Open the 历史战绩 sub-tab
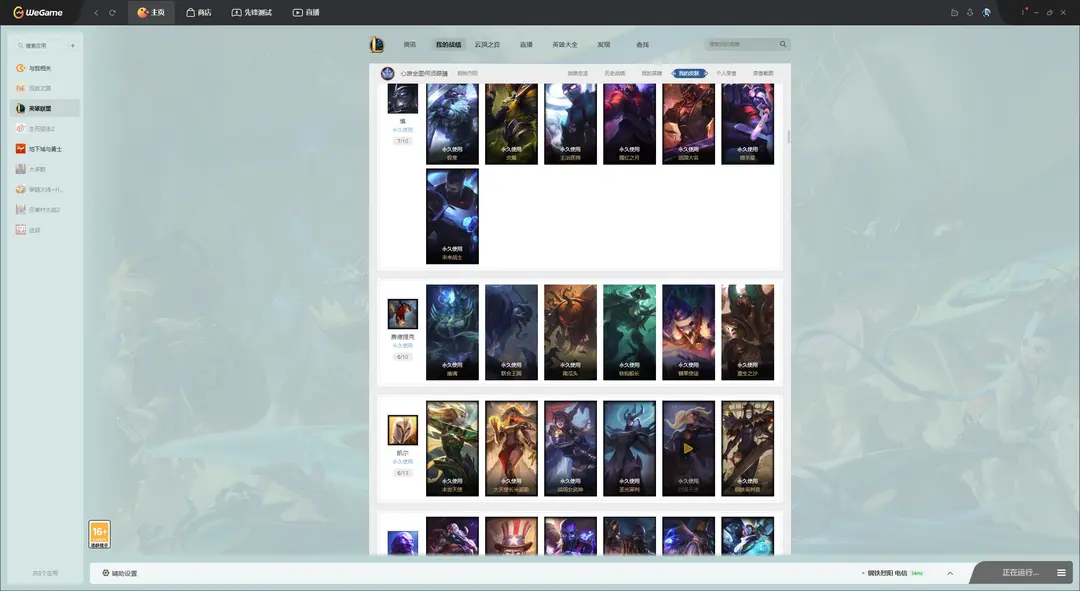 (614, 73)
